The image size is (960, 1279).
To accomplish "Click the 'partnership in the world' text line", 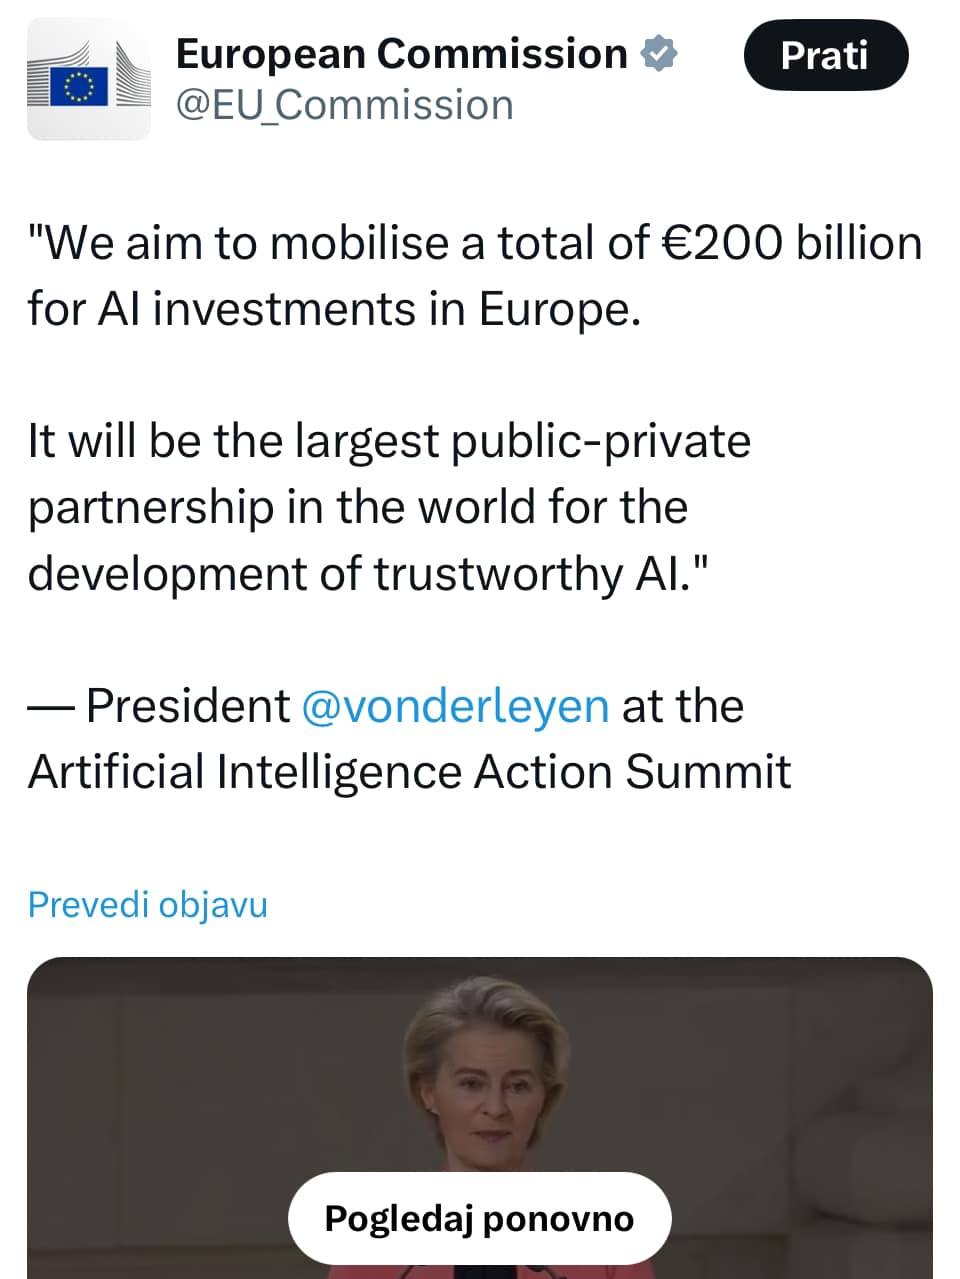I will coord(357,507).
